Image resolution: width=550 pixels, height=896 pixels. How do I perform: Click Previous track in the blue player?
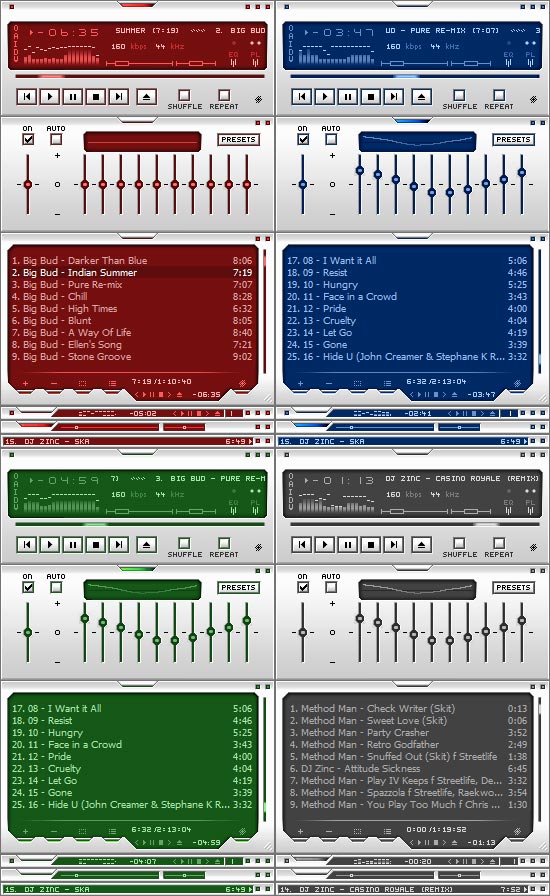pyautogui.click(x=302, y=97)
